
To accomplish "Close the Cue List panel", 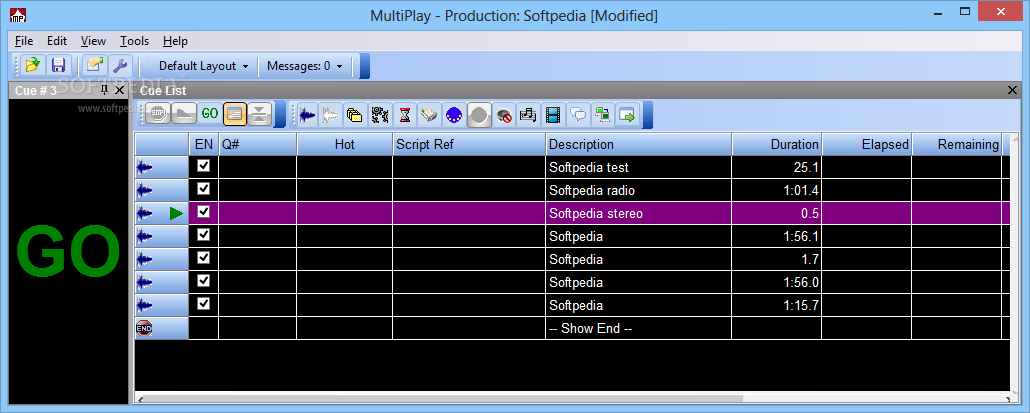I will 1012,91.
